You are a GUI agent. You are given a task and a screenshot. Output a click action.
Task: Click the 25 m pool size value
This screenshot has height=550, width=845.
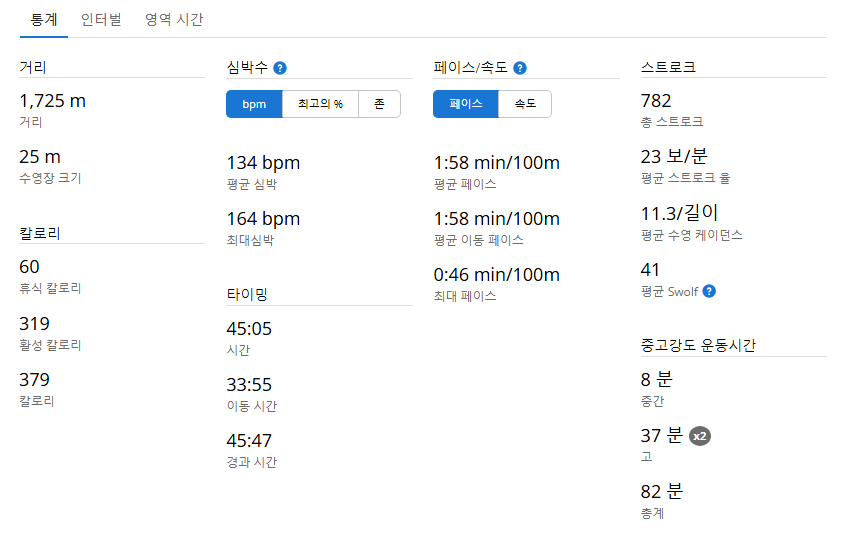click(x=40, y=157)
